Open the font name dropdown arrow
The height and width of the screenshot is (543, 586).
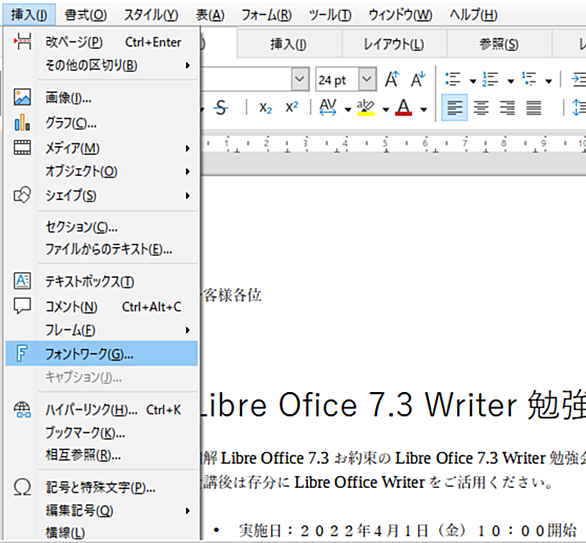[300, 79]
